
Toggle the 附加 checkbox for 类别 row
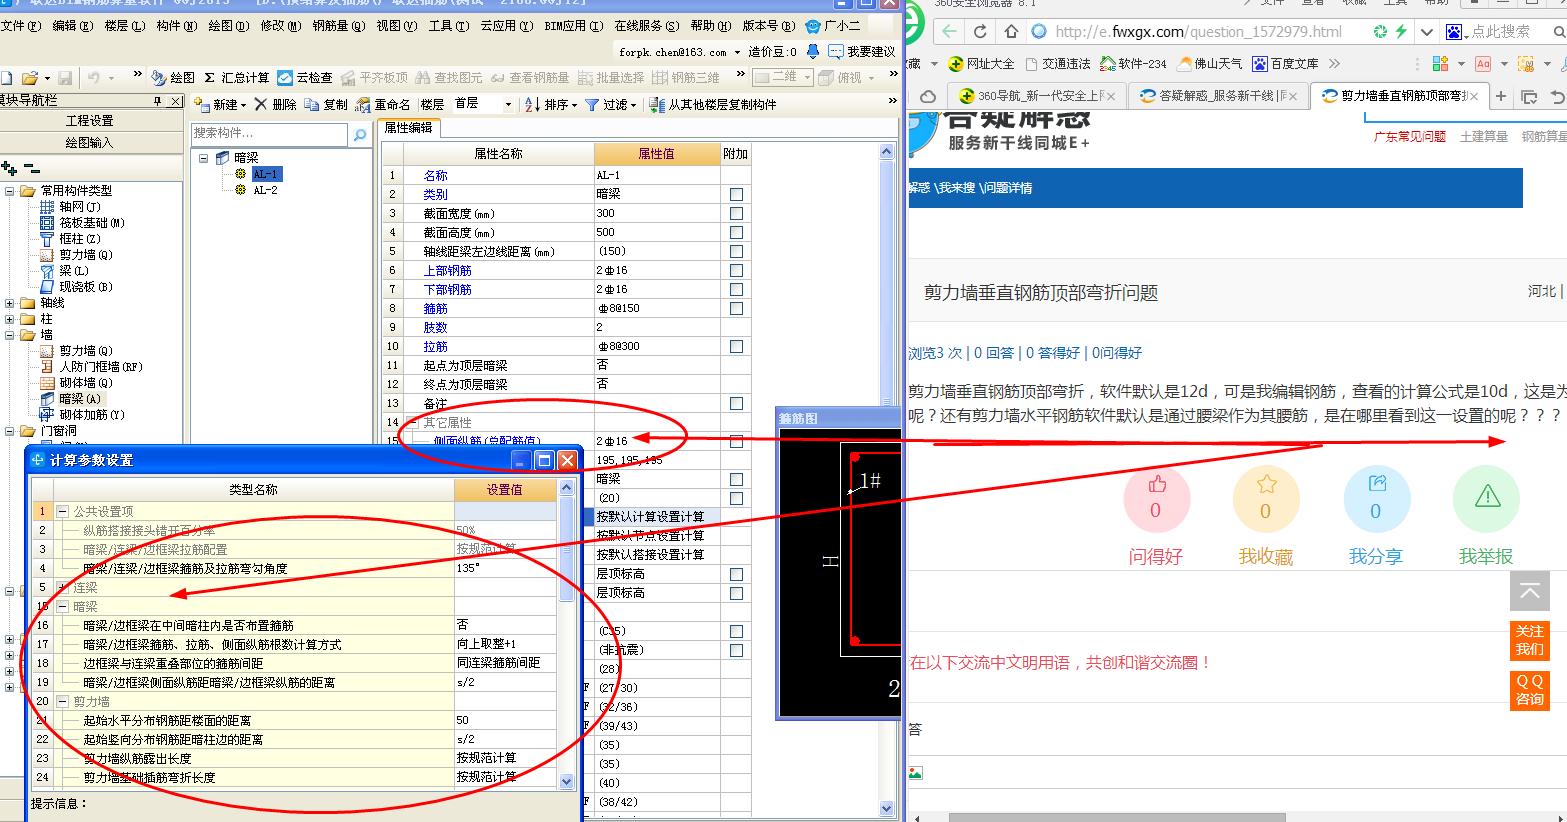coord(736,194)
